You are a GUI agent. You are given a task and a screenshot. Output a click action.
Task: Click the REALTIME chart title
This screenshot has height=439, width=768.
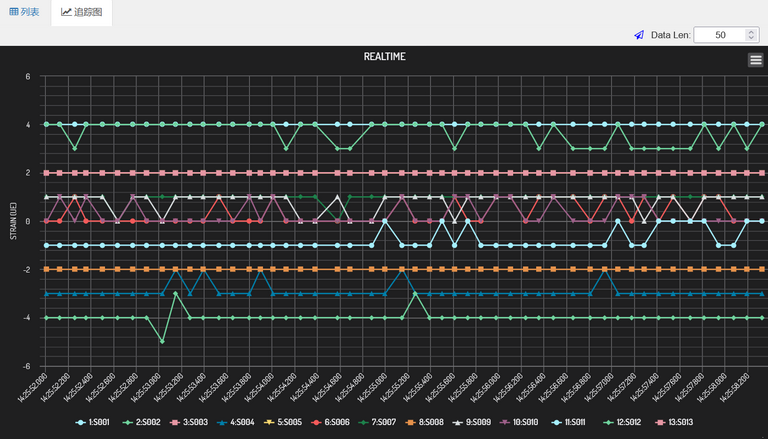384,57
